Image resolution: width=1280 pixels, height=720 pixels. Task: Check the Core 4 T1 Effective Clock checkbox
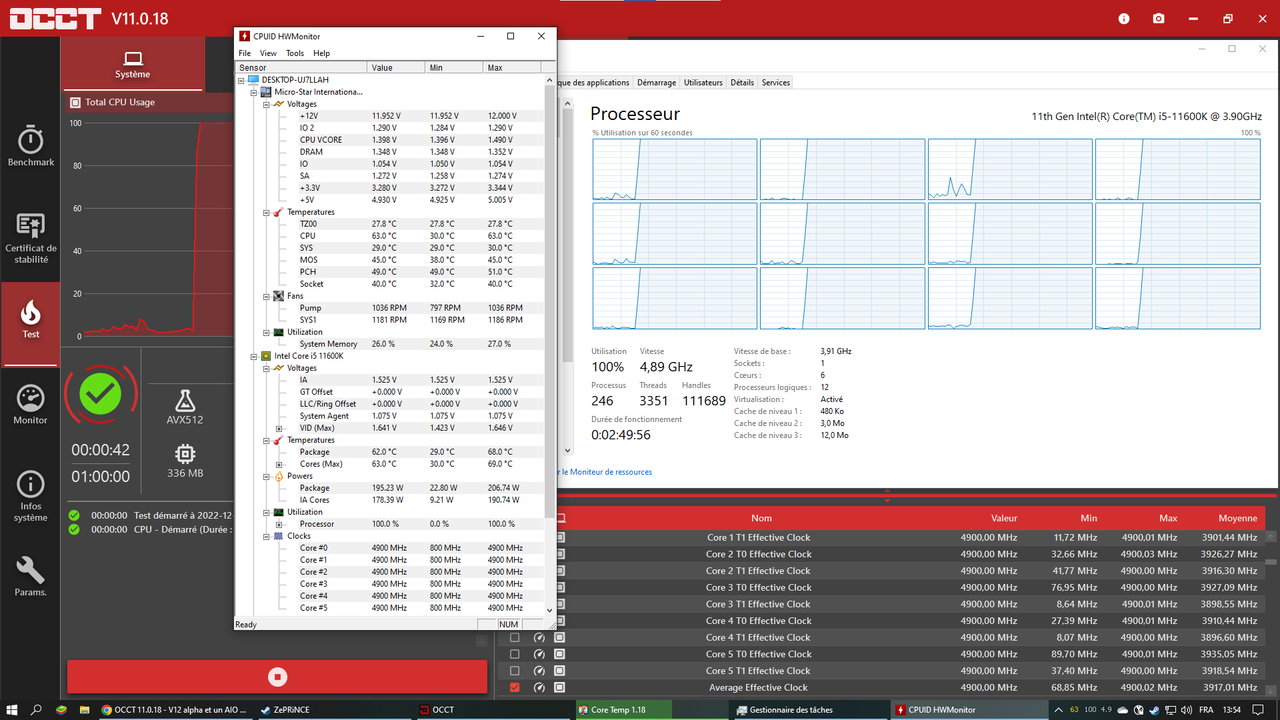point(514,637)
